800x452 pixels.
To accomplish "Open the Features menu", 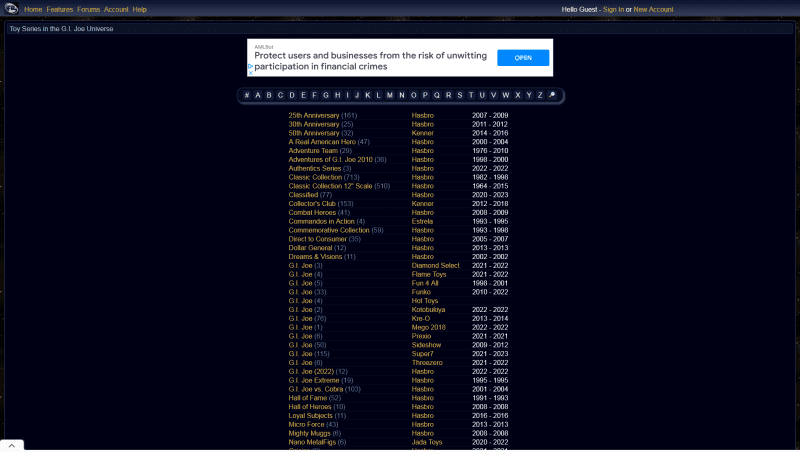I will point(60,9).
